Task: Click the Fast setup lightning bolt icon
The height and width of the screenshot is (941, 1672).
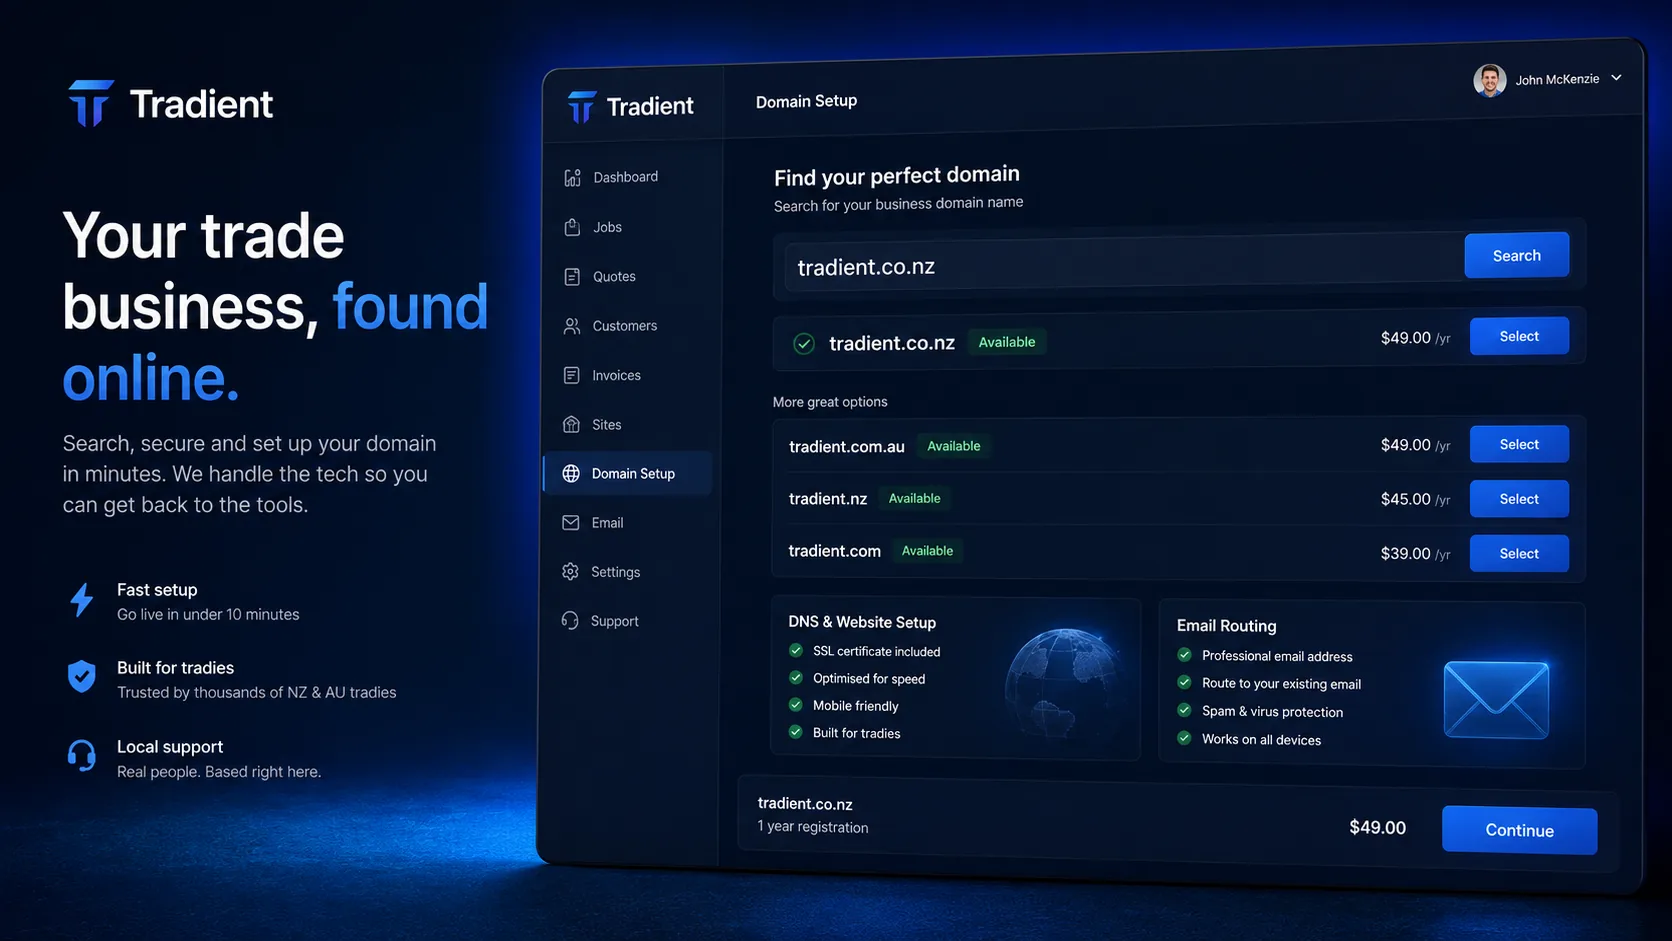Action: [x=82, y=600]
